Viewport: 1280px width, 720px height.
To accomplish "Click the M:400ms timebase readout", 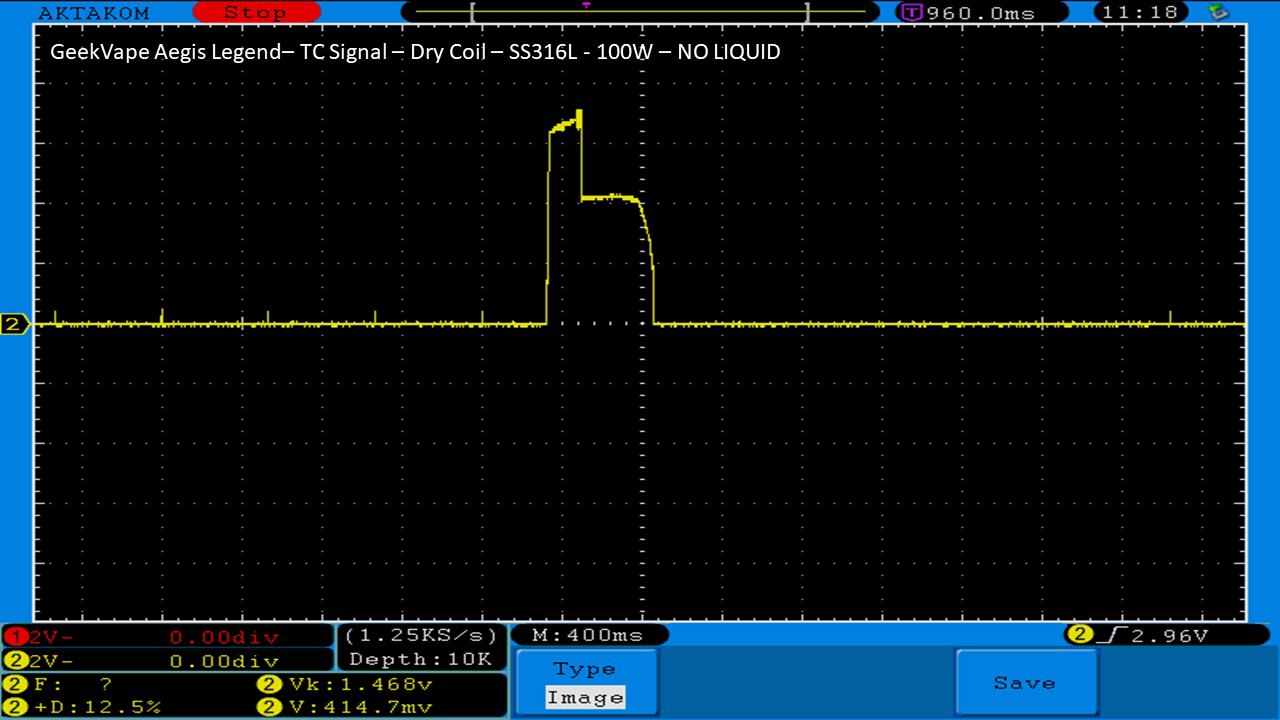I will click(588, 635).
